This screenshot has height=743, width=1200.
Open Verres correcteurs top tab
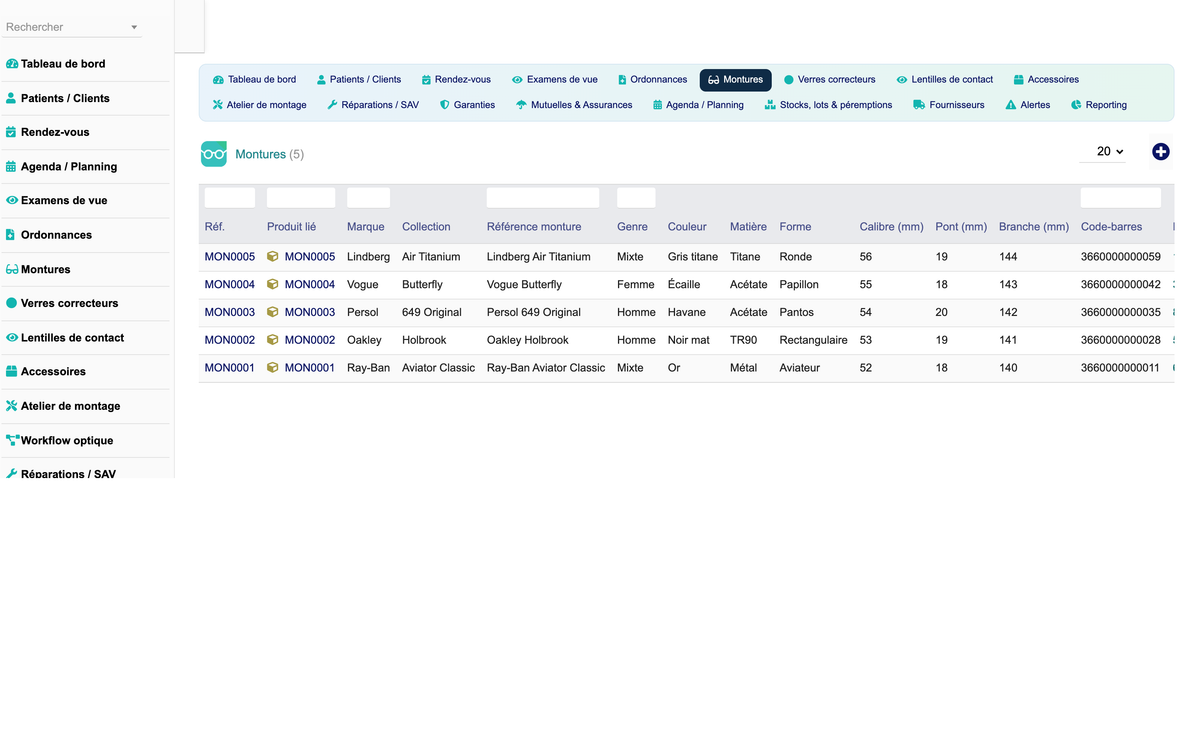[829, 80]
